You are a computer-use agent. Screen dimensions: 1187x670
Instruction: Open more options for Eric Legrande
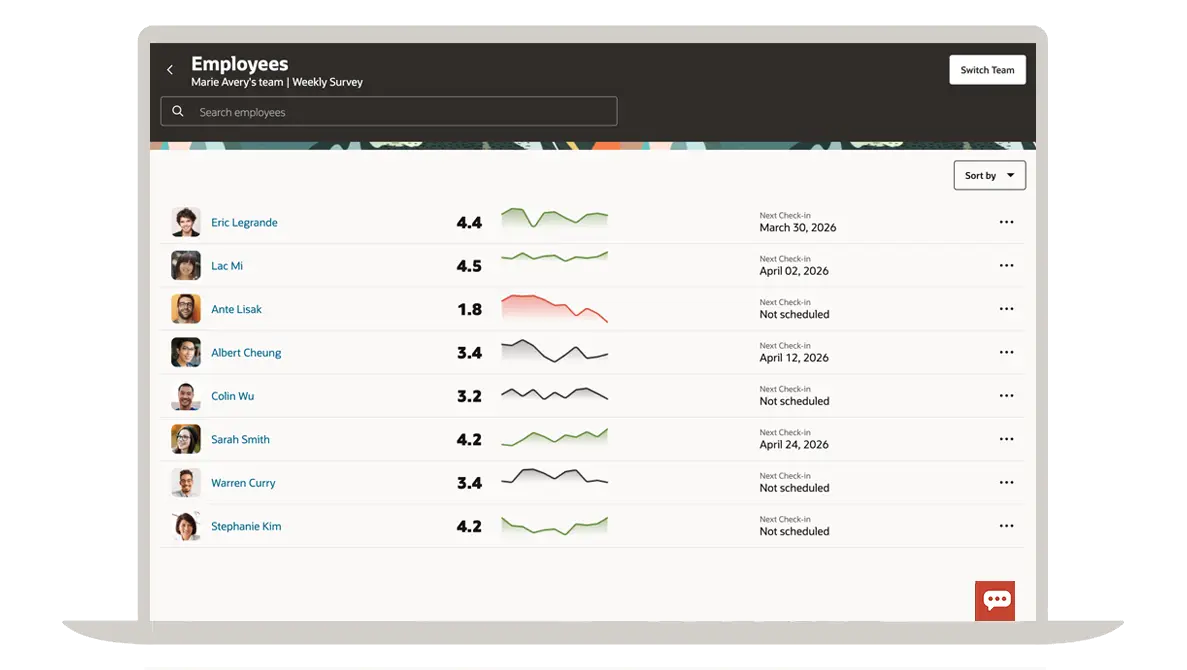(1006, 222)
